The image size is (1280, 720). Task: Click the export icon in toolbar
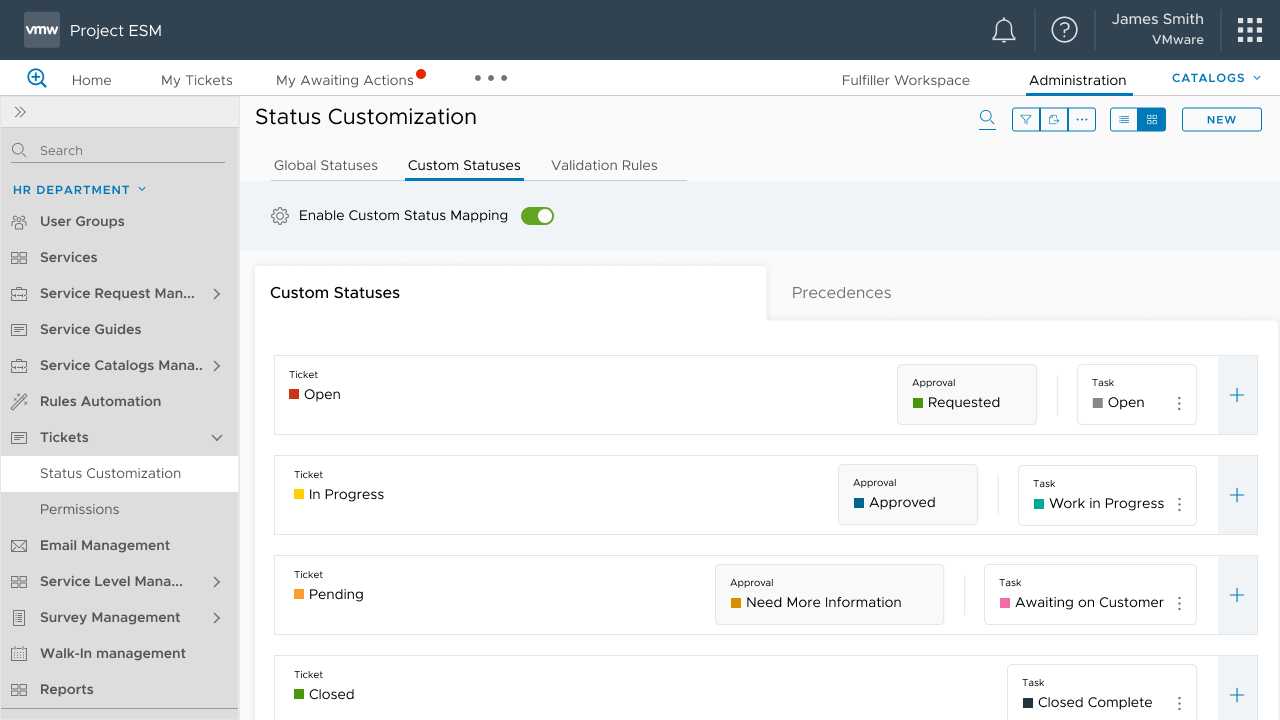[1053, 120]
